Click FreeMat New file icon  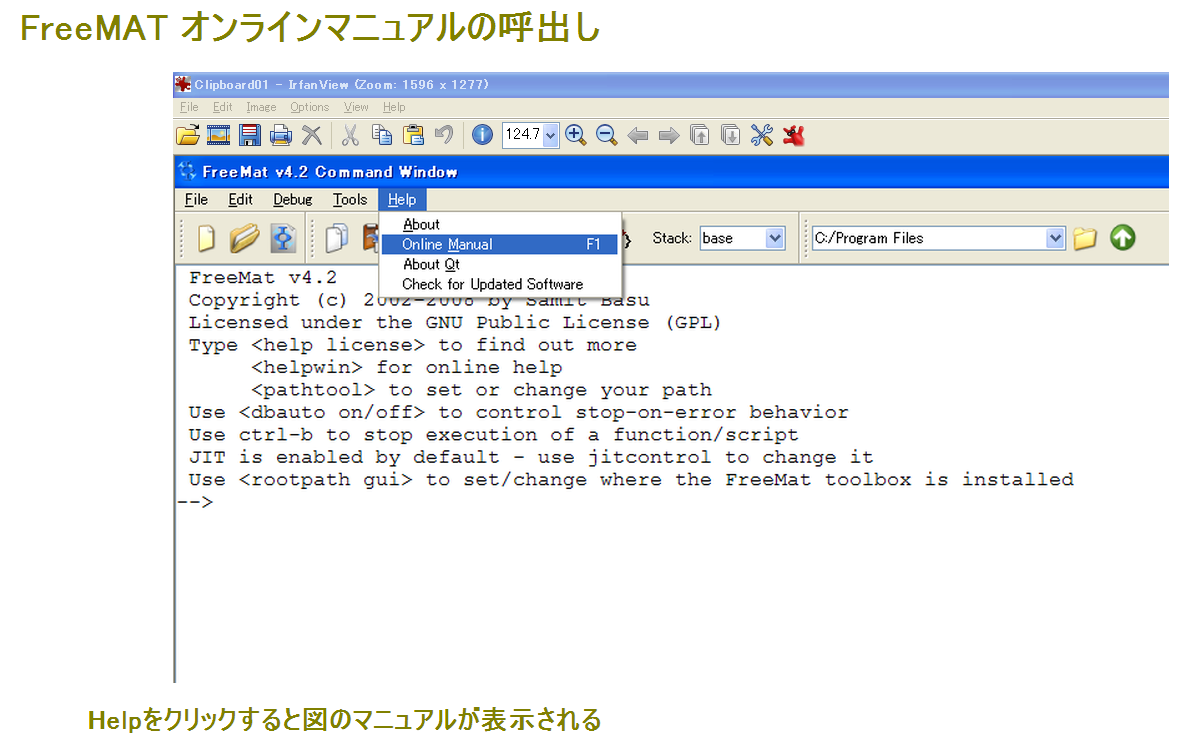[206, 239]
